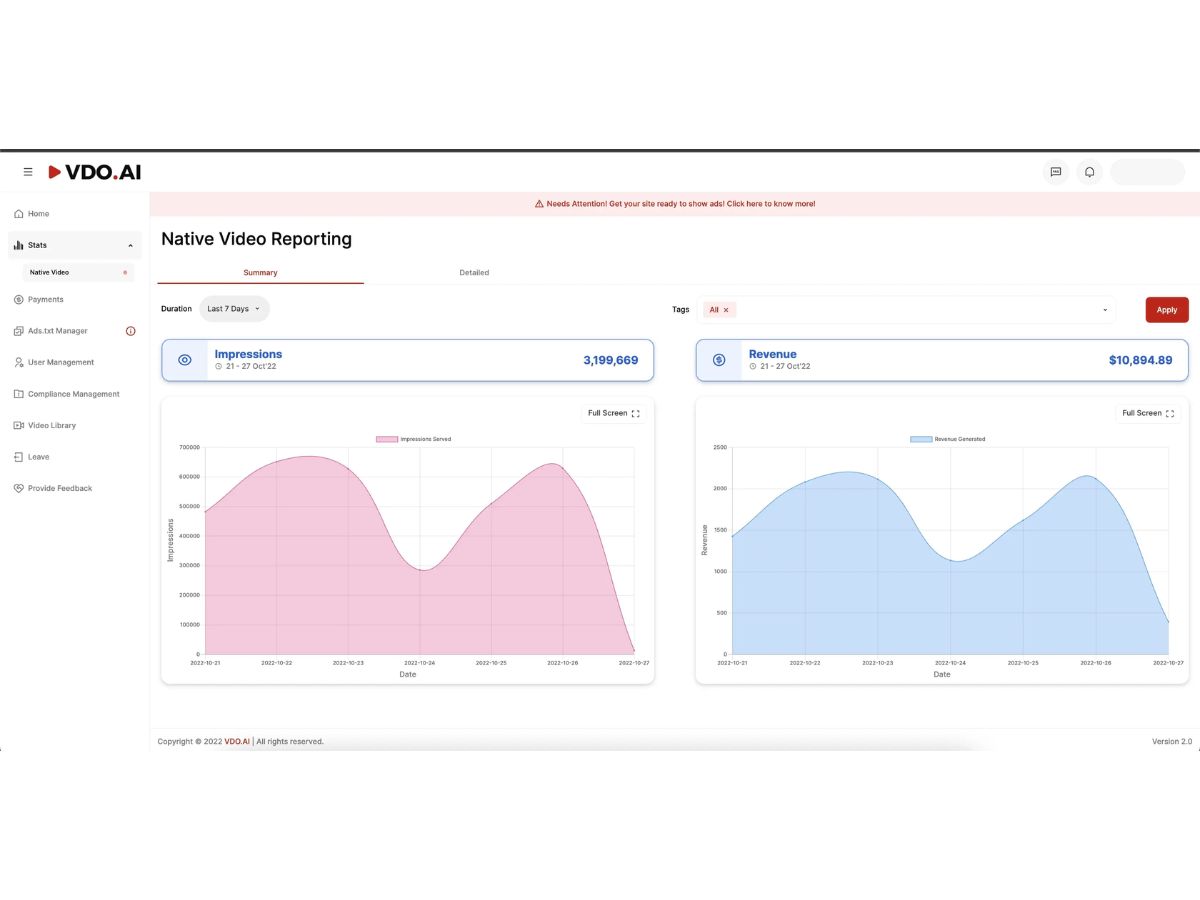Viewport: 1200px width, 900px height.
Task: Expand the Tags dropdown arrow
Action: [x=1105, y=310]
